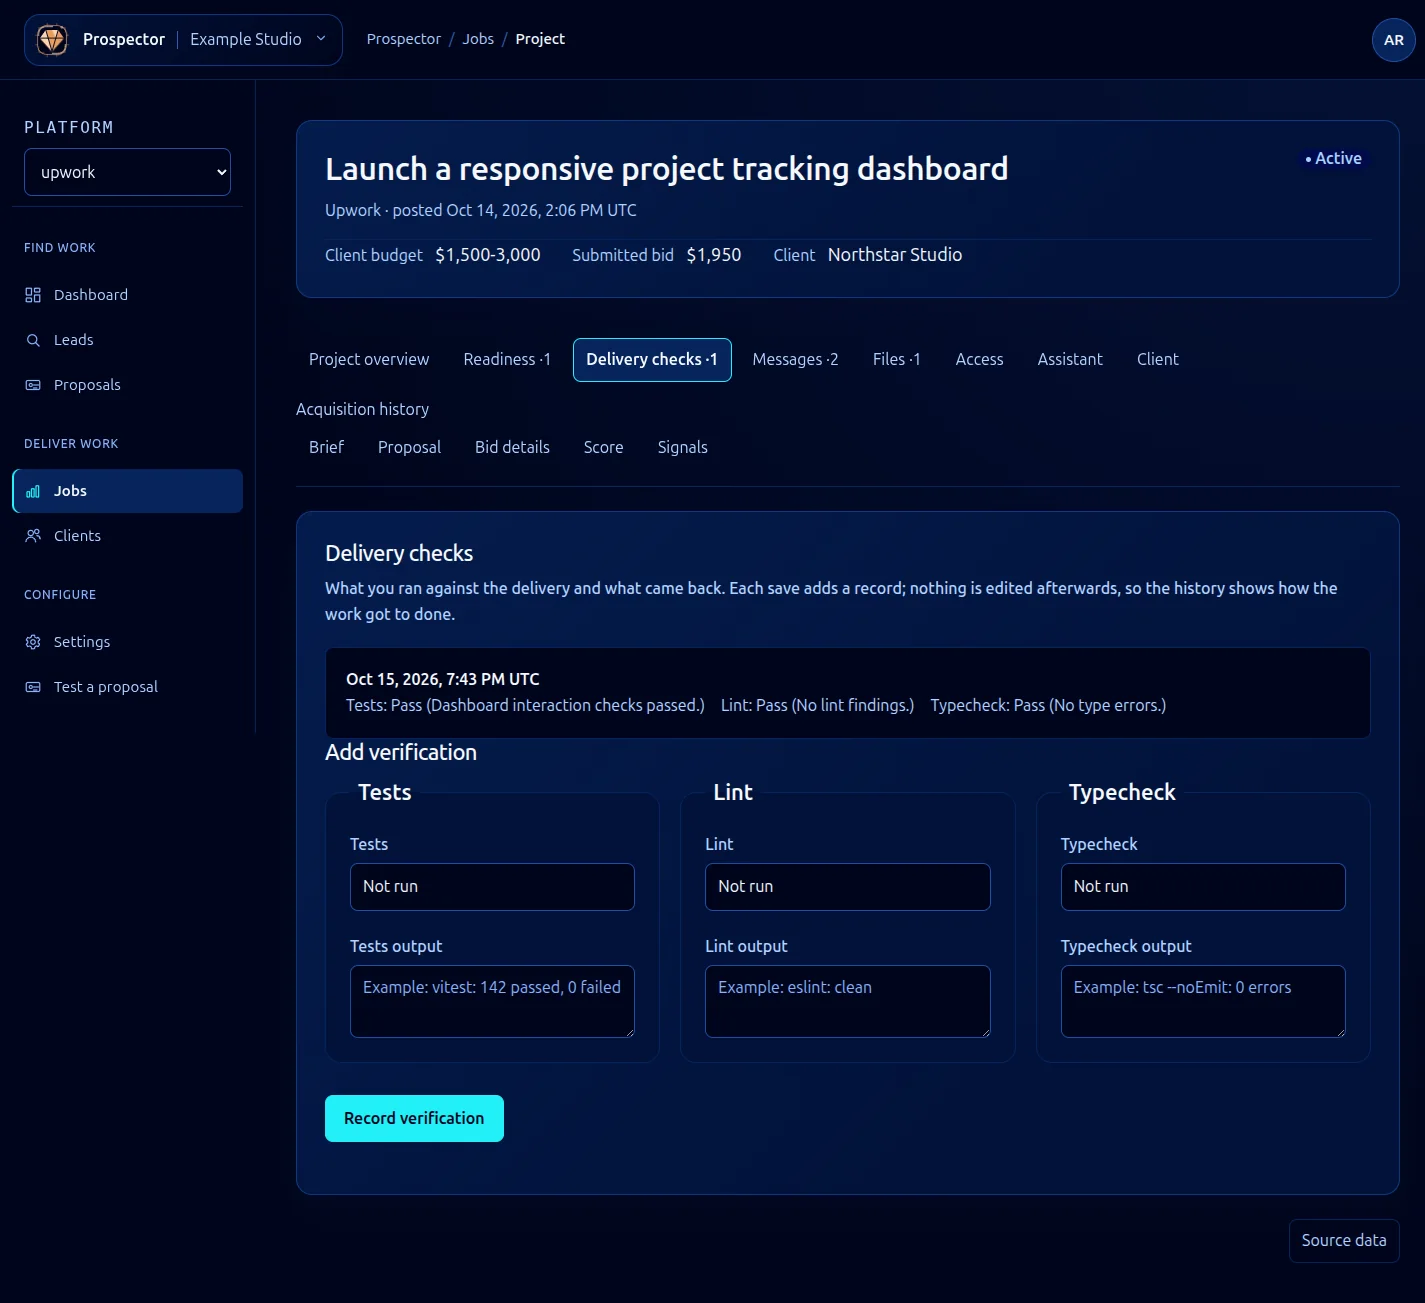Click the Clients people icon
The width and height of the screenshot is (1425, 1303).
33,536
